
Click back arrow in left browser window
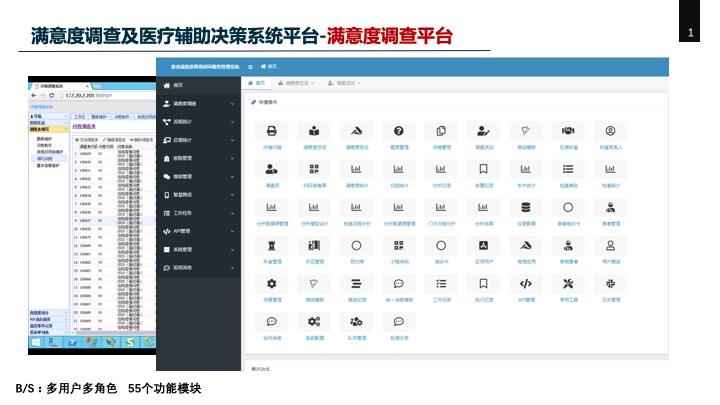pos(33,95)
